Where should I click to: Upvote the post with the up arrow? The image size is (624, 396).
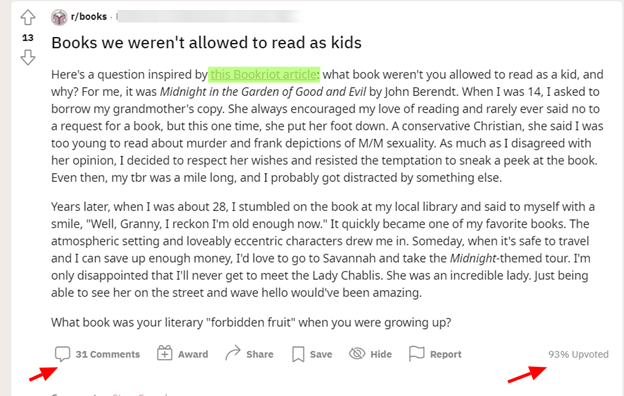click(x=28, y=18)
